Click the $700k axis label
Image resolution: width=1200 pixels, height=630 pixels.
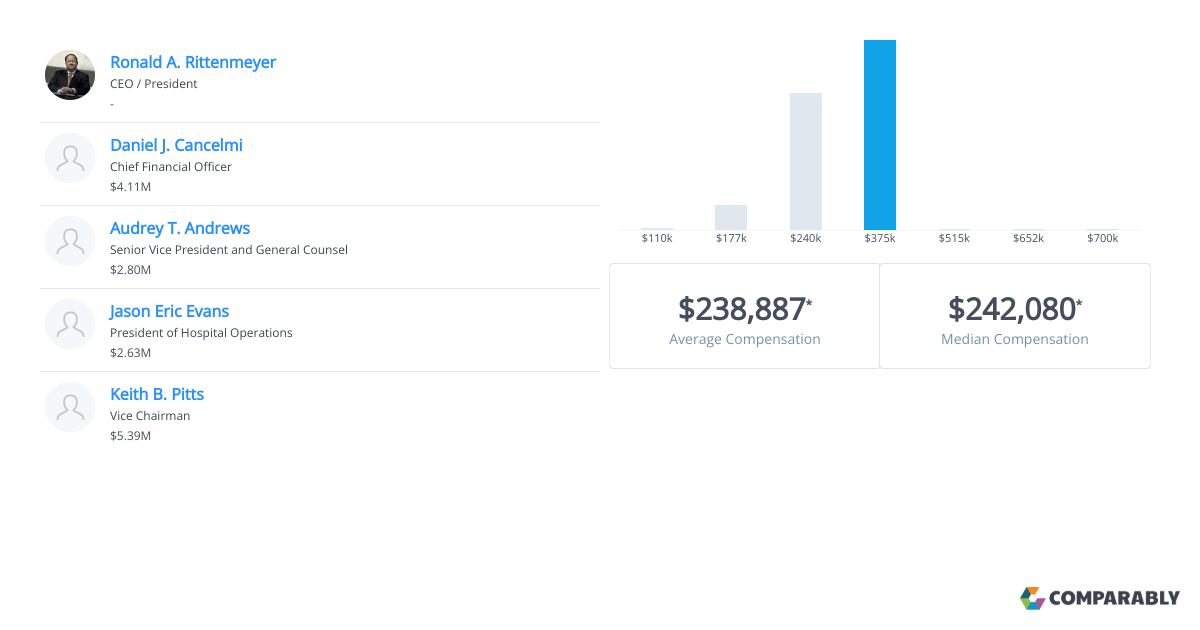pyautogui.click(x=1103, y=238)
